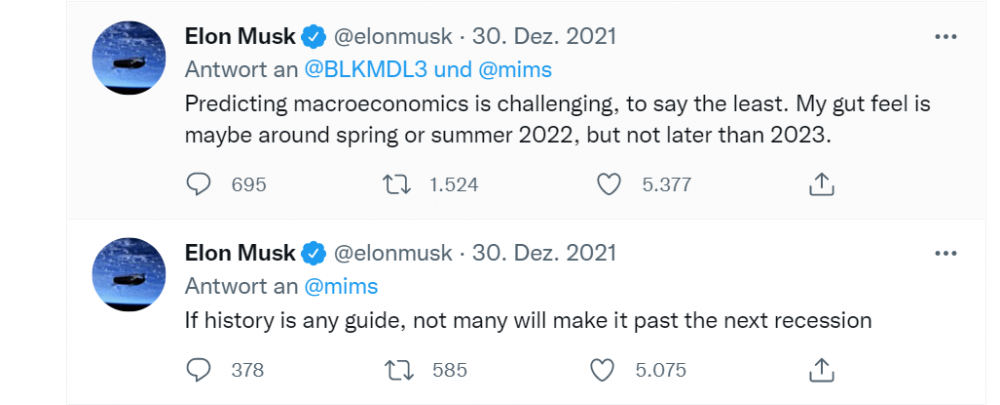Like the macroeconomics prediction tweet

609,184
